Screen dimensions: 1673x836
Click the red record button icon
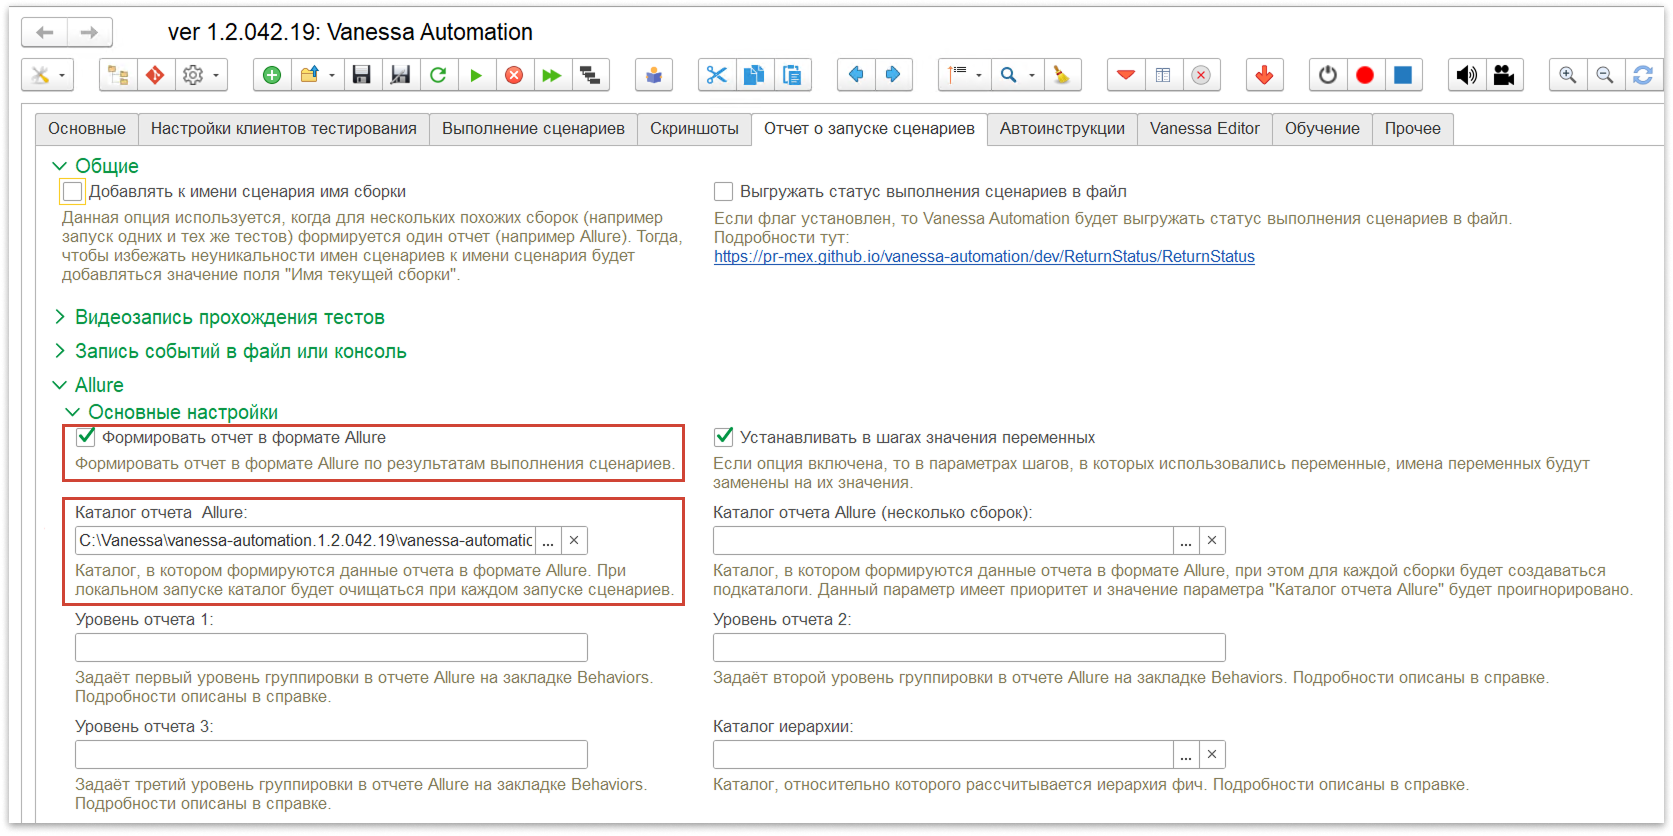click(1365, 75)
